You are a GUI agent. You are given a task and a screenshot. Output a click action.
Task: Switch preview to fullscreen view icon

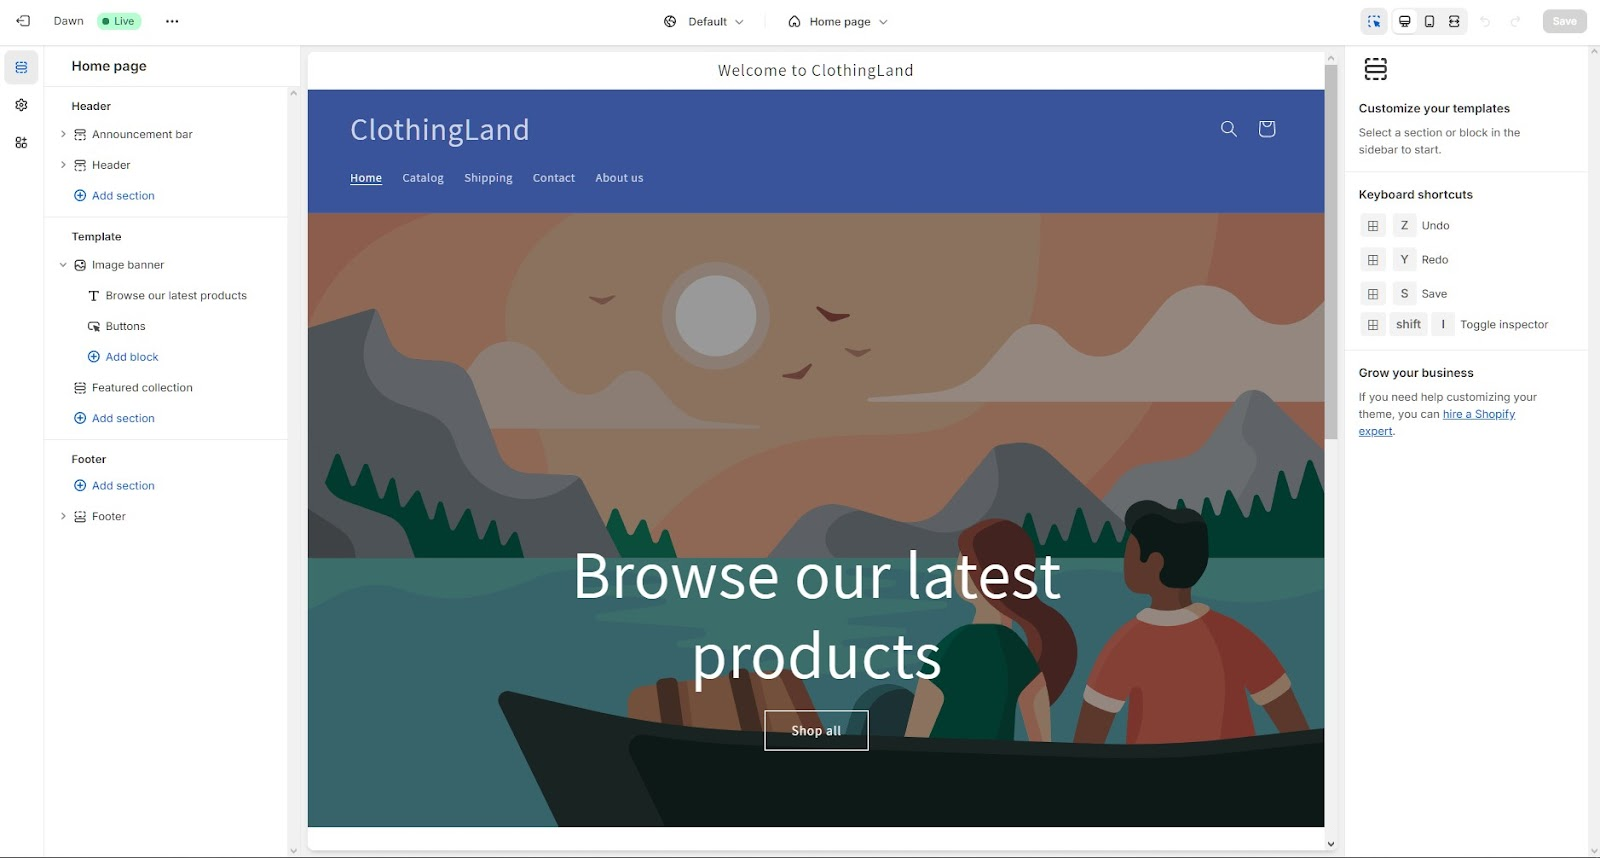click(x=1454, y=21)
